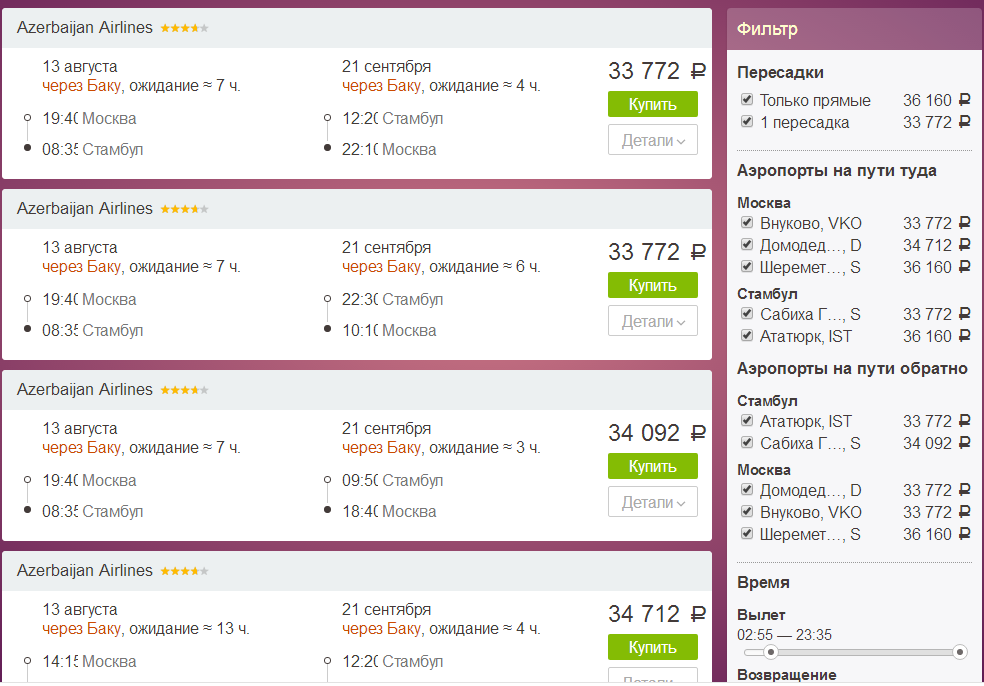Buy the 34 092 ₽ flight with 'Купить'
This screenshot has width=984, height=686.
(x=652, y=466)
